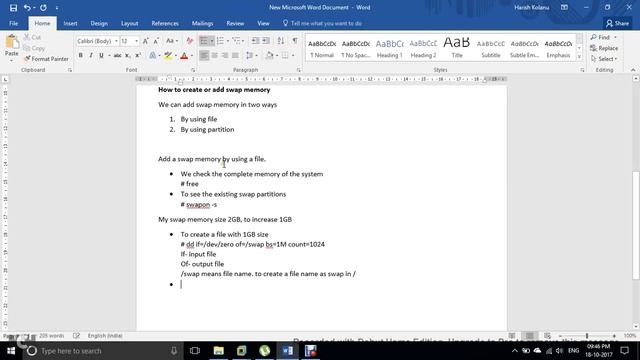Collapse the ribbon
This screenshot has height=360, width=640.
[633, 70]
